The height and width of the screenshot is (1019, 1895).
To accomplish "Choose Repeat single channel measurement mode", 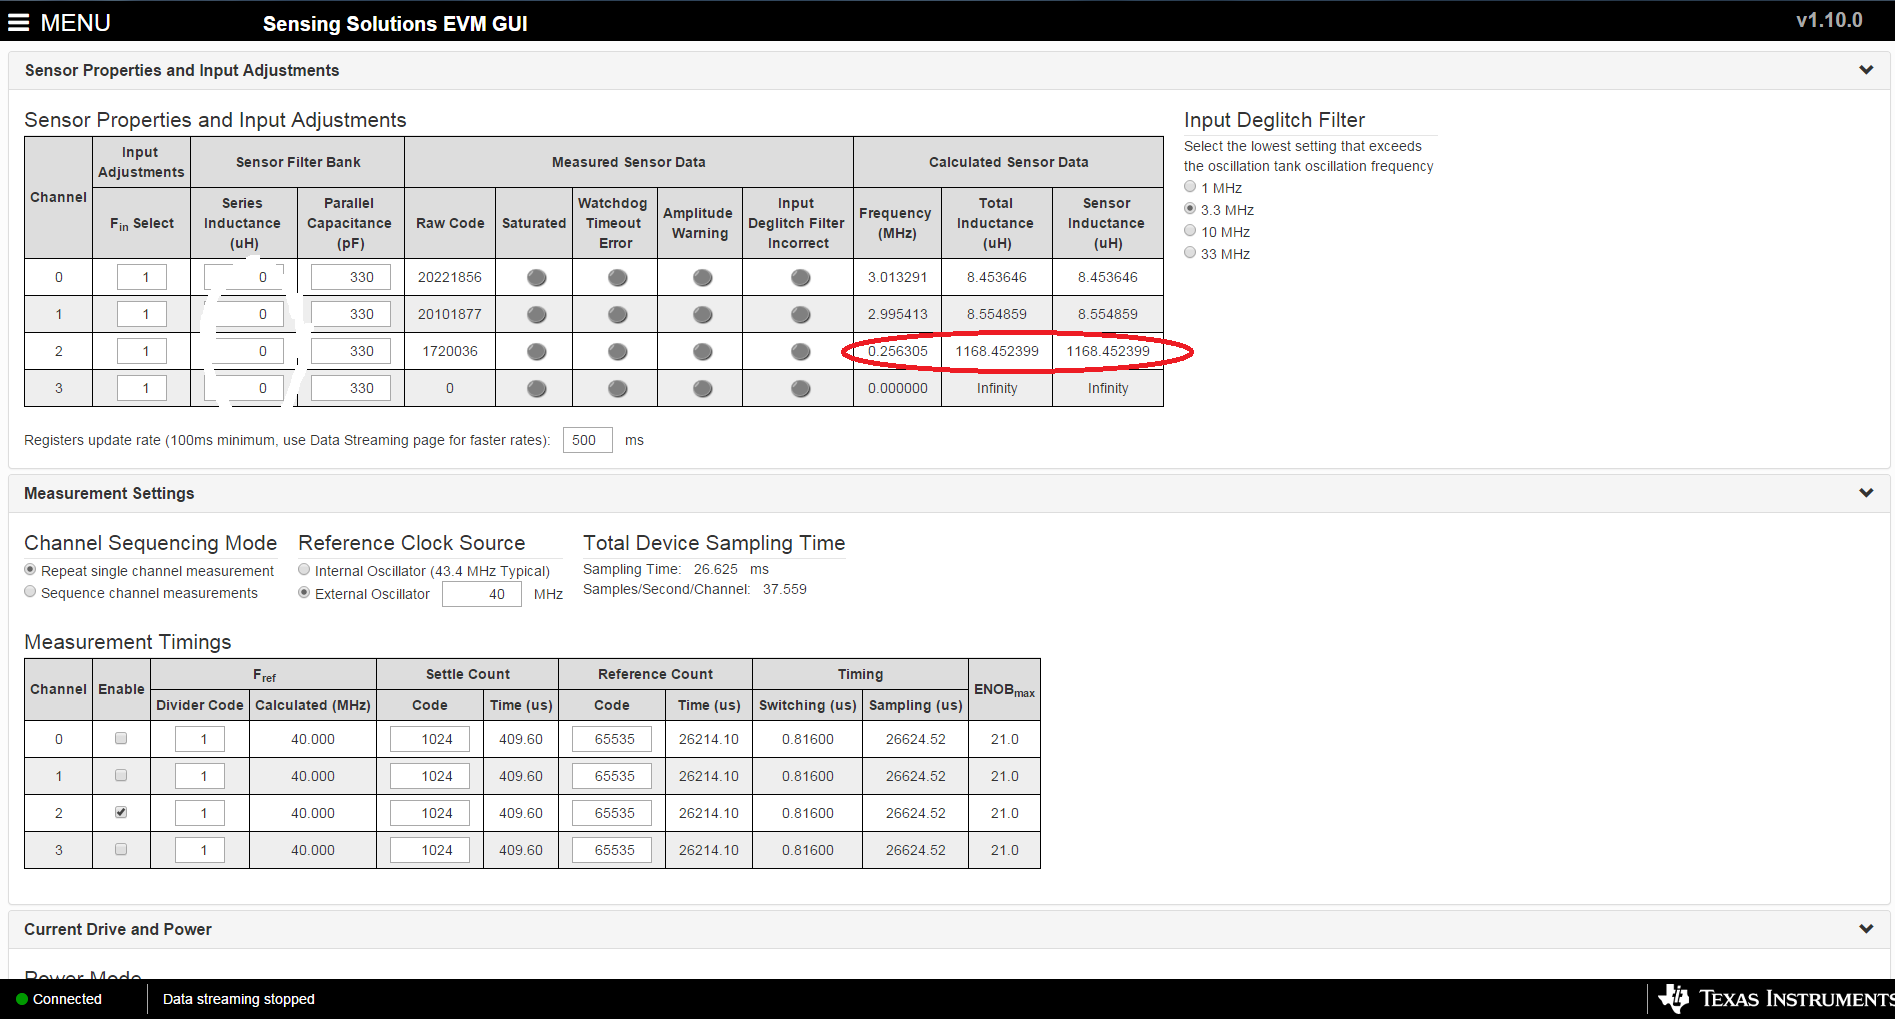I will coord(30,570).
